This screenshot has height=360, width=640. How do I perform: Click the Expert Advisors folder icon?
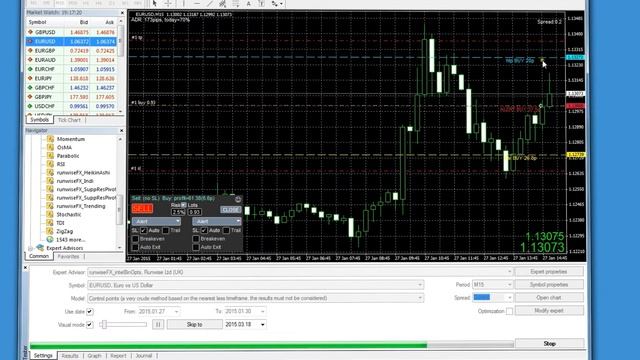coord(40,248)
